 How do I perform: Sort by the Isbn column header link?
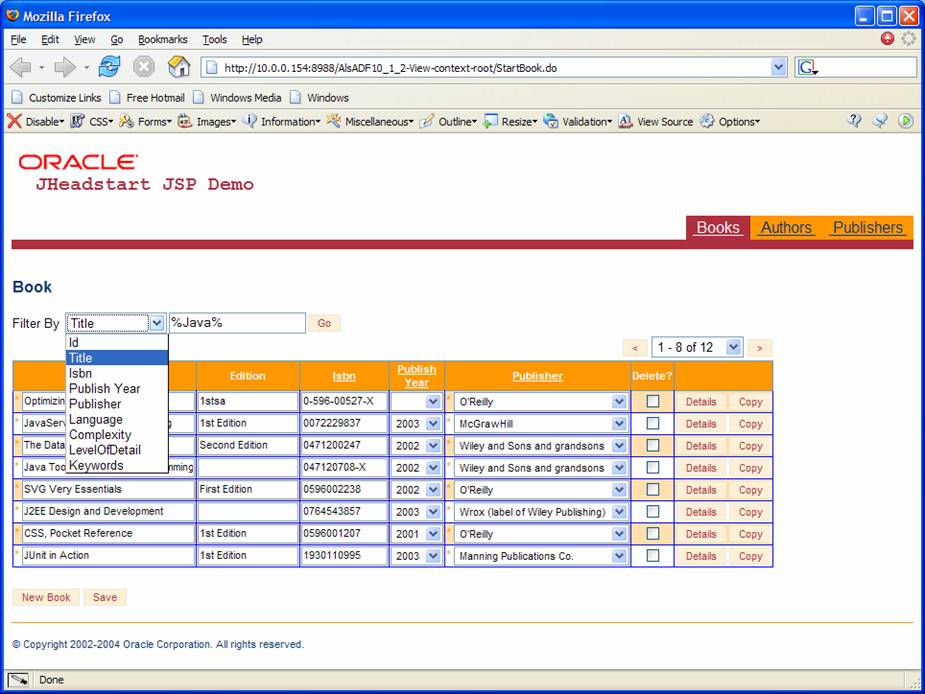pos(344,376)
